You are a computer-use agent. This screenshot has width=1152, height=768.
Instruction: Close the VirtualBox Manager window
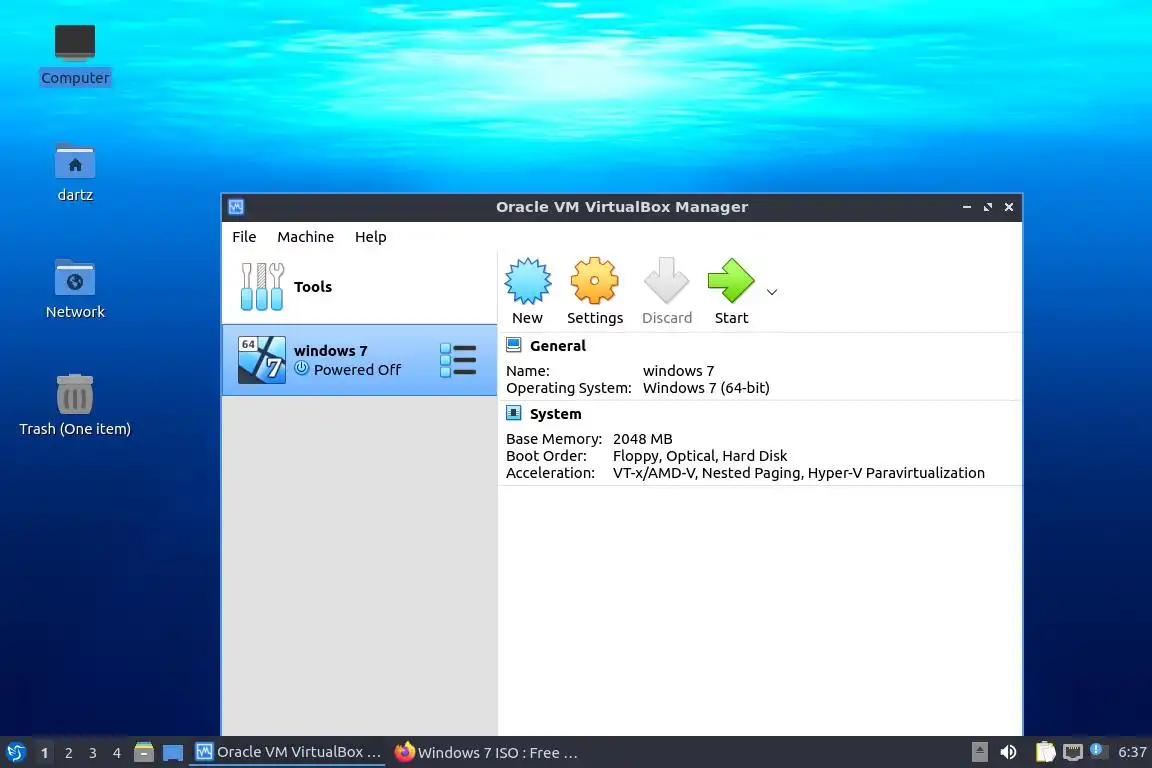1009,207
